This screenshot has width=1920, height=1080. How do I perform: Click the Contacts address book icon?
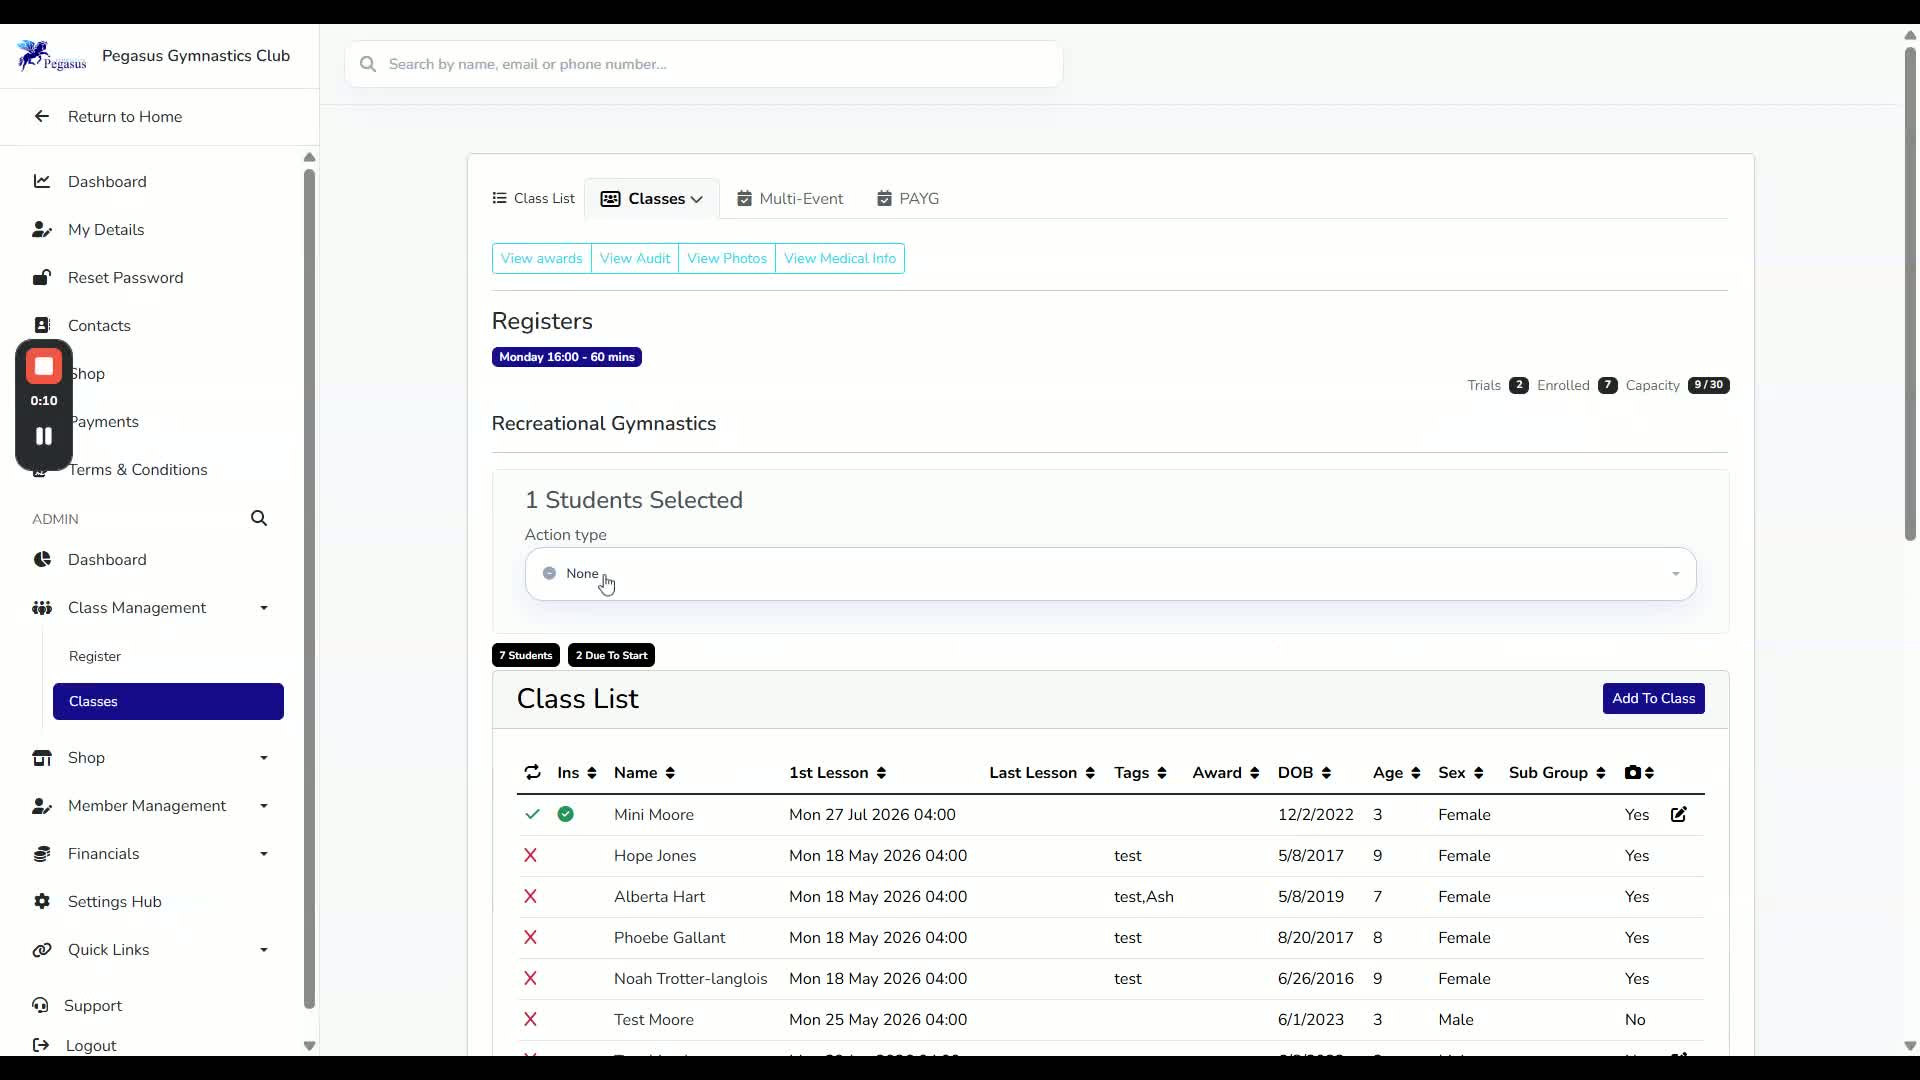42,325
